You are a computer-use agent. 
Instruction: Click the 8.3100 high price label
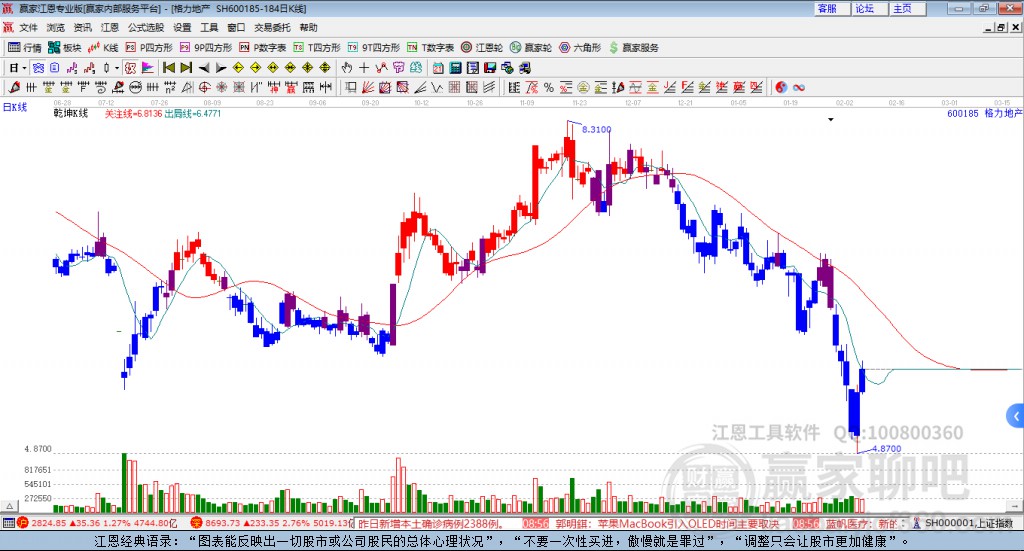596,129
